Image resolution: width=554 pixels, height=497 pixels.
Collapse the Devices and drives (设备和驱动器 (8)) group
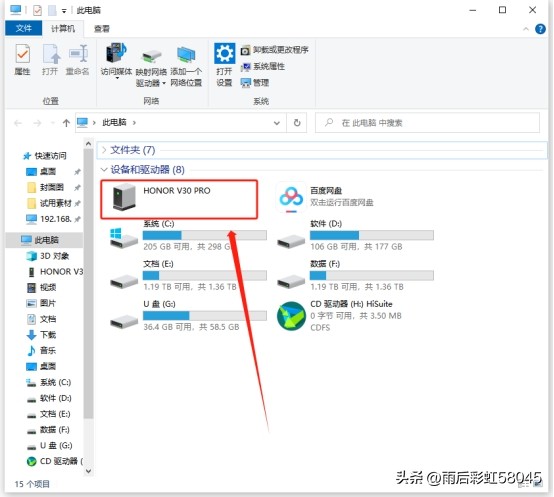click(104, 170)
